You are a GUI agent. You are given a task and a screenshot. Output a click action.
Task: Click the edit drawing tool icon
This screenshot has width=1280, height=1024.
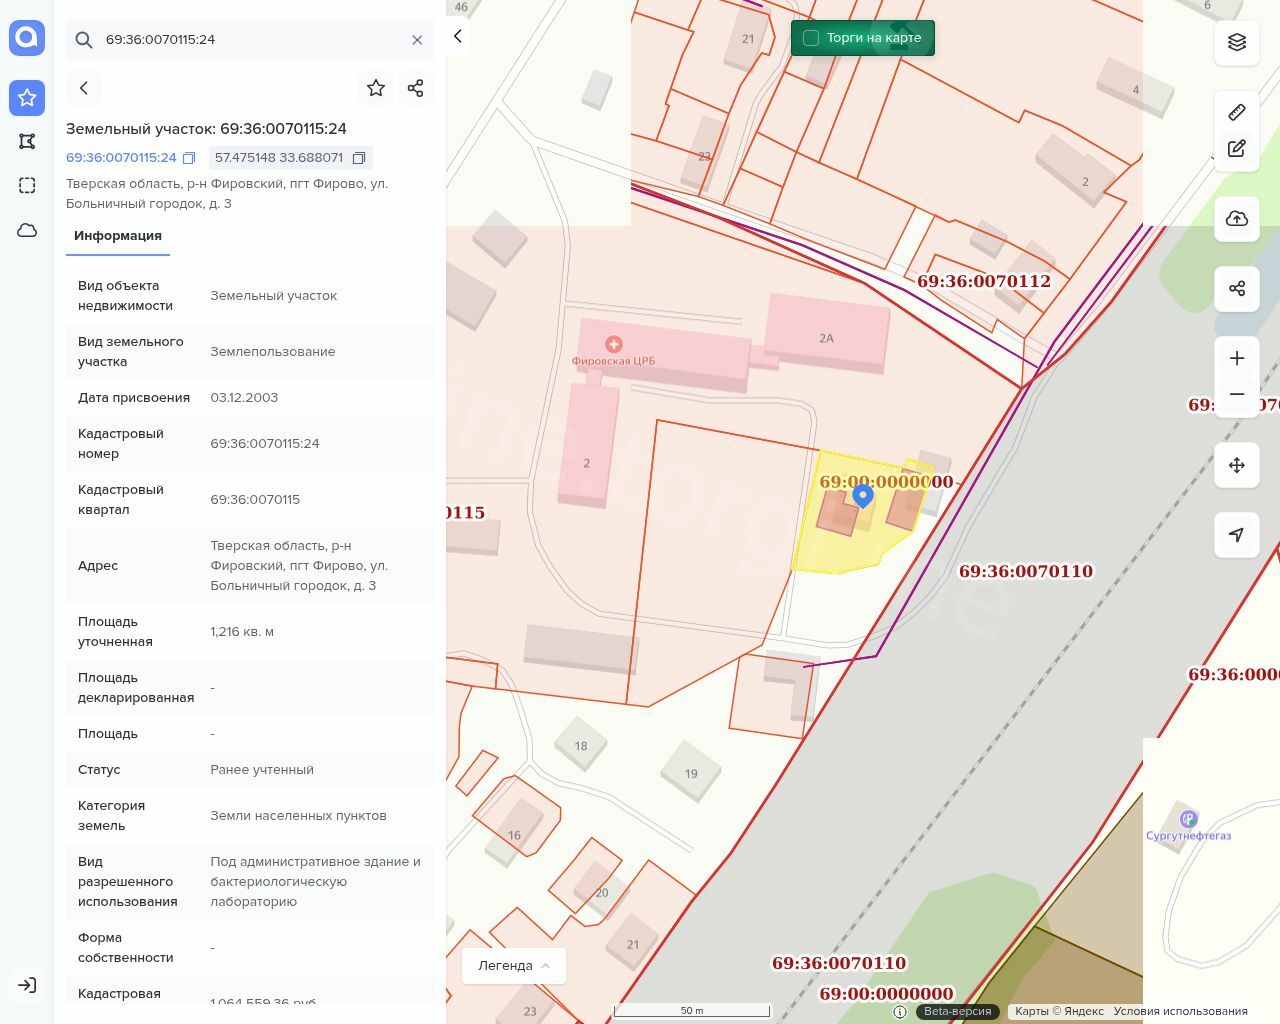coord(1237,148)
